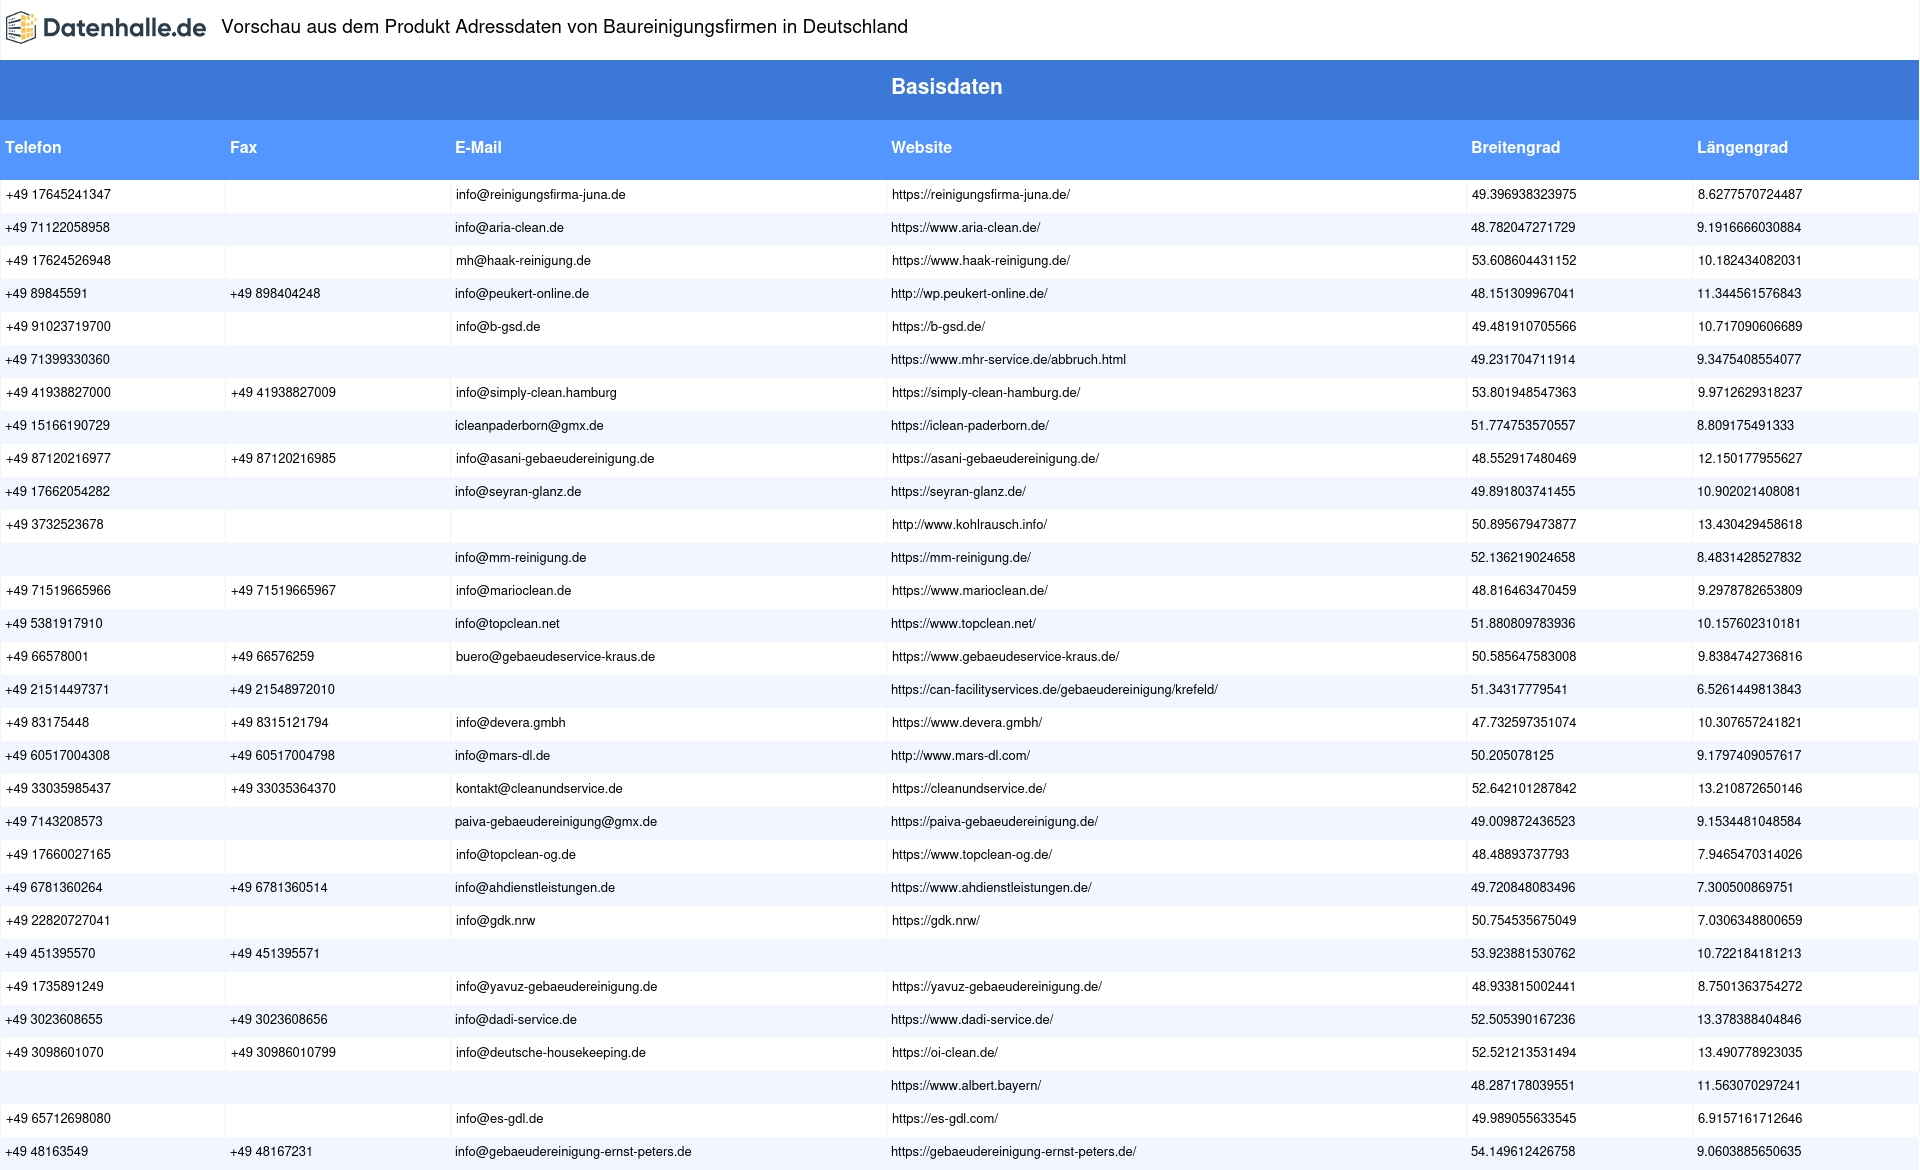Select phone number +49 71122058958
1920x1170 pixels.
point(57,228)
